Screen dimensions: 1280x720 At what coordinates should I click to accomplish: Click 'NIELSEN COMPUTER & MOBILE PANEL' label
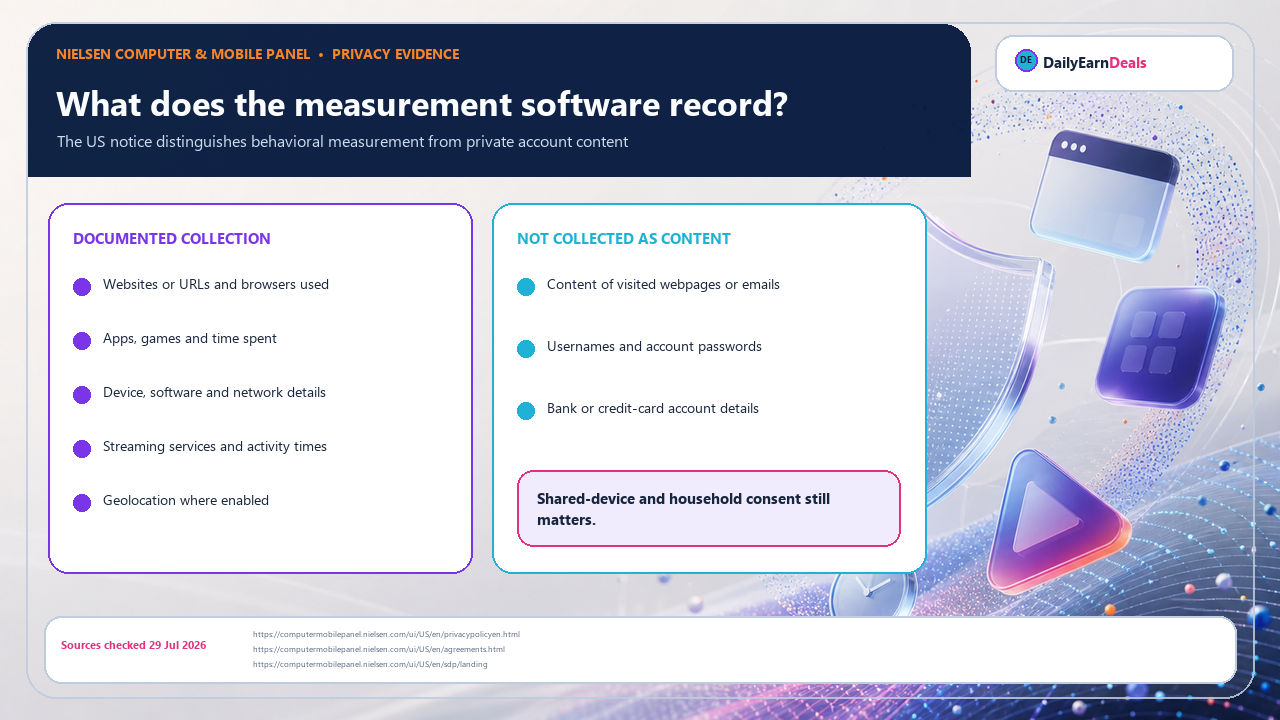tap(183, 54)
